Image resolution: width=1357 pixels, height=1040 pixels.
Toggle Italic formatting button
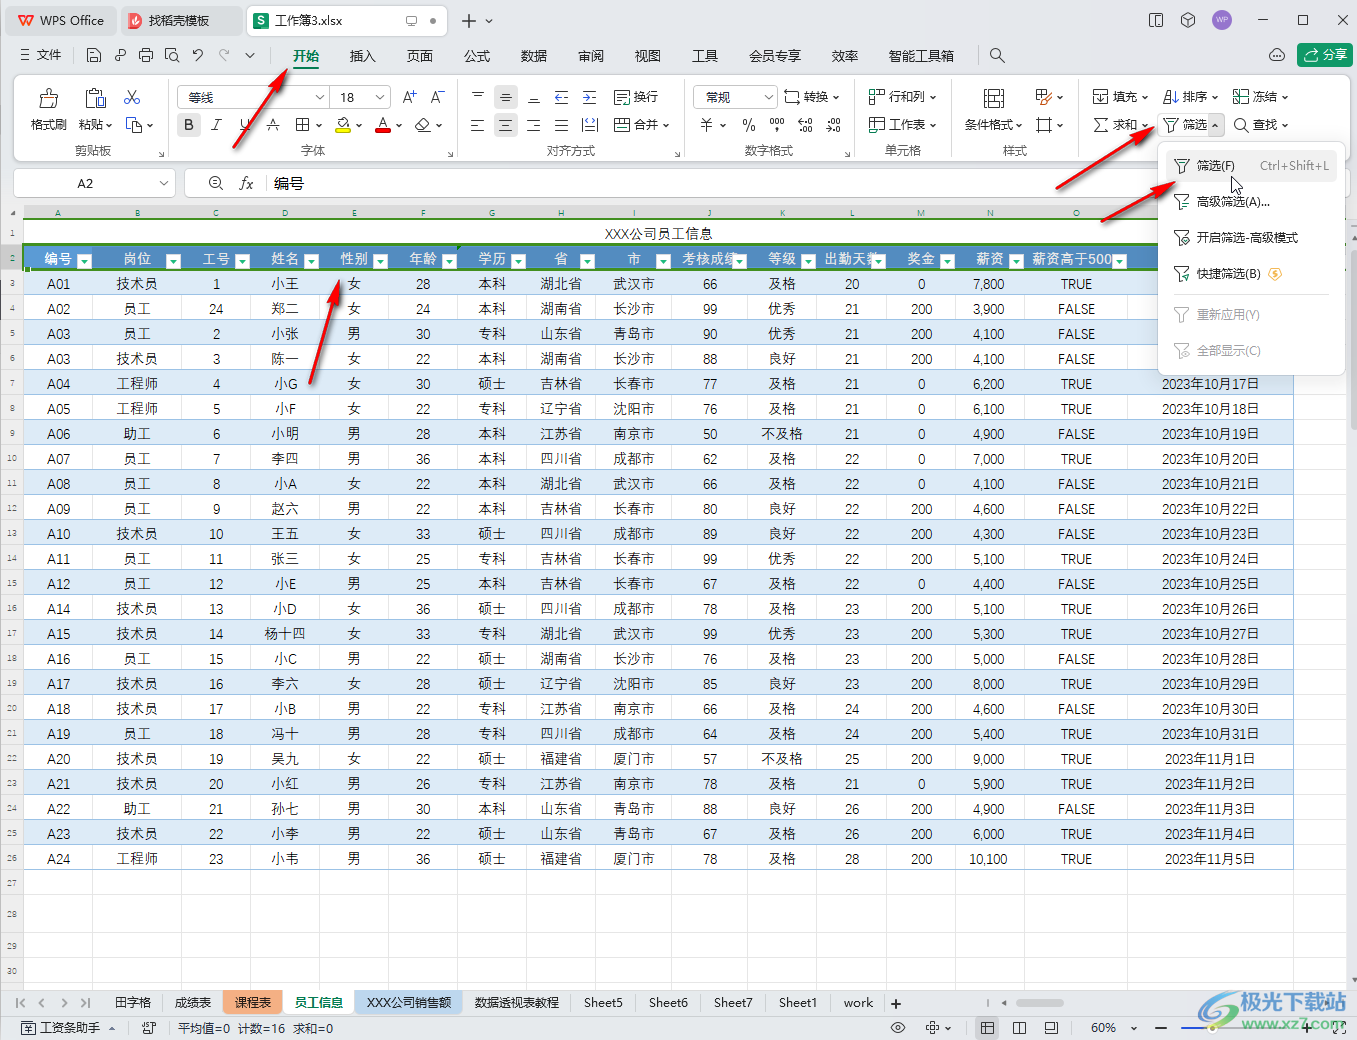(217, 125)
